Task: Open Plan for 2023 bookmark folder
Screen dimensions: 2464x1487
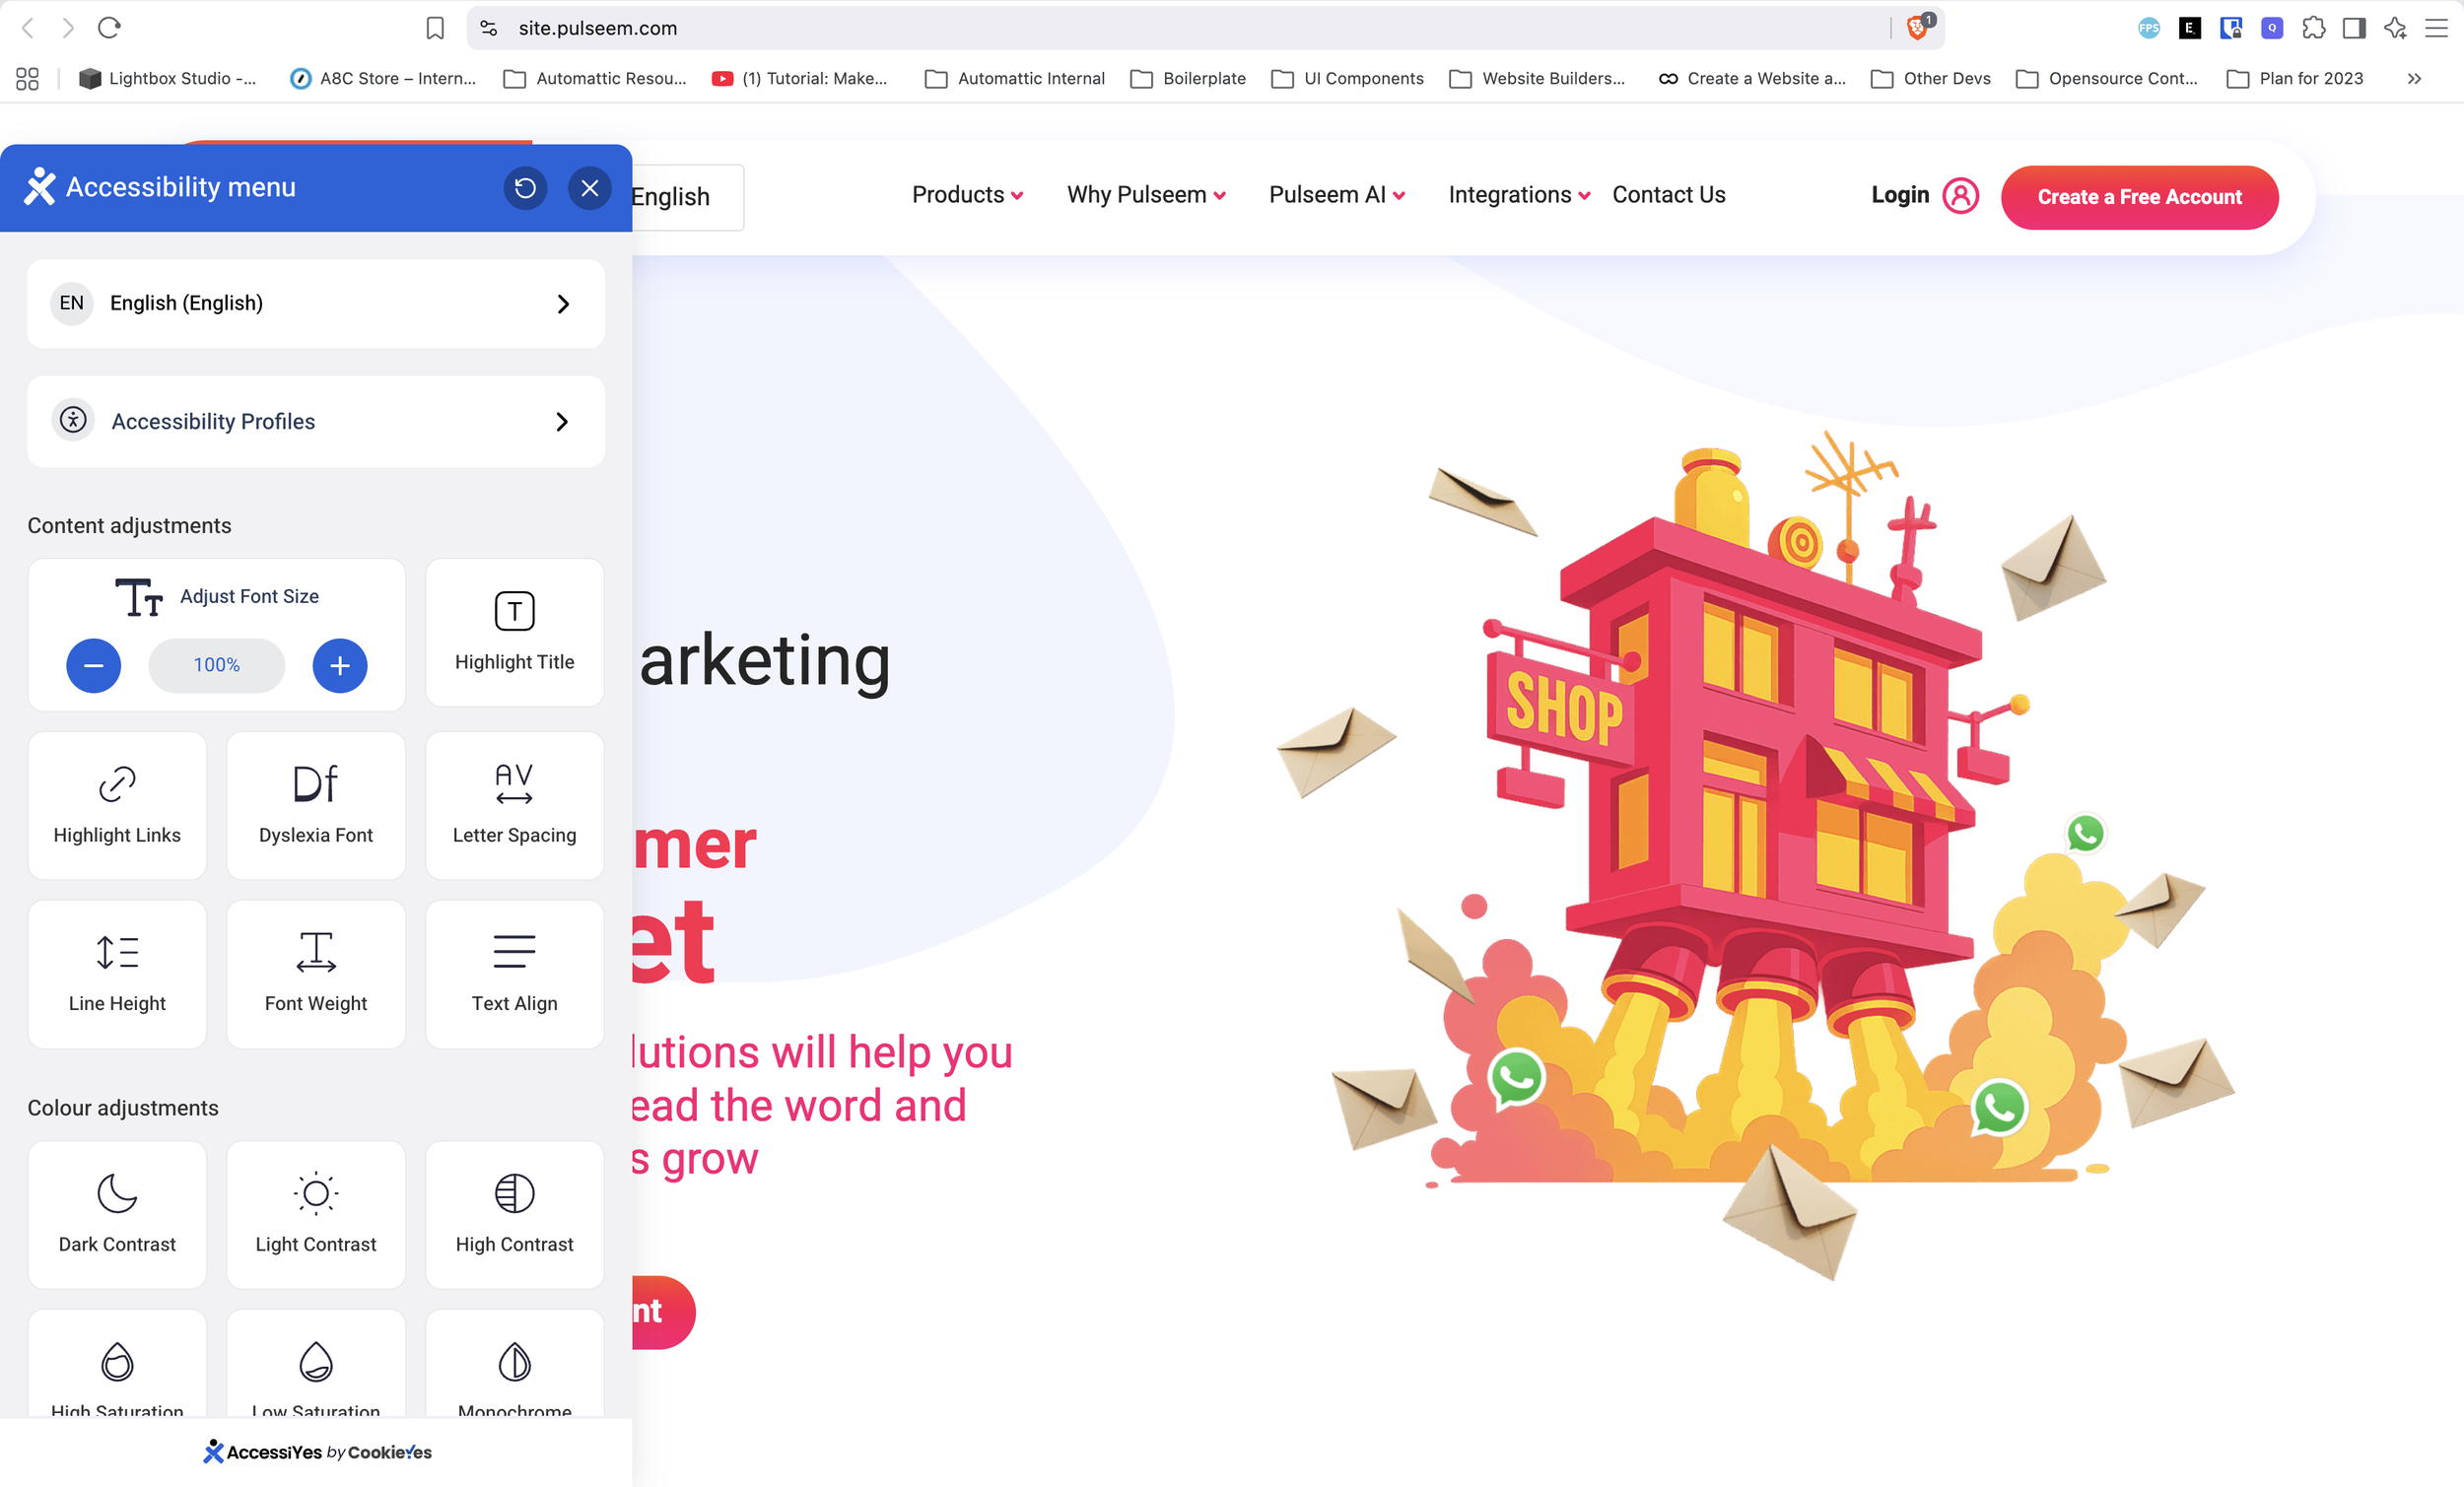Action: pyautogui.click(x=2295, y=79)
